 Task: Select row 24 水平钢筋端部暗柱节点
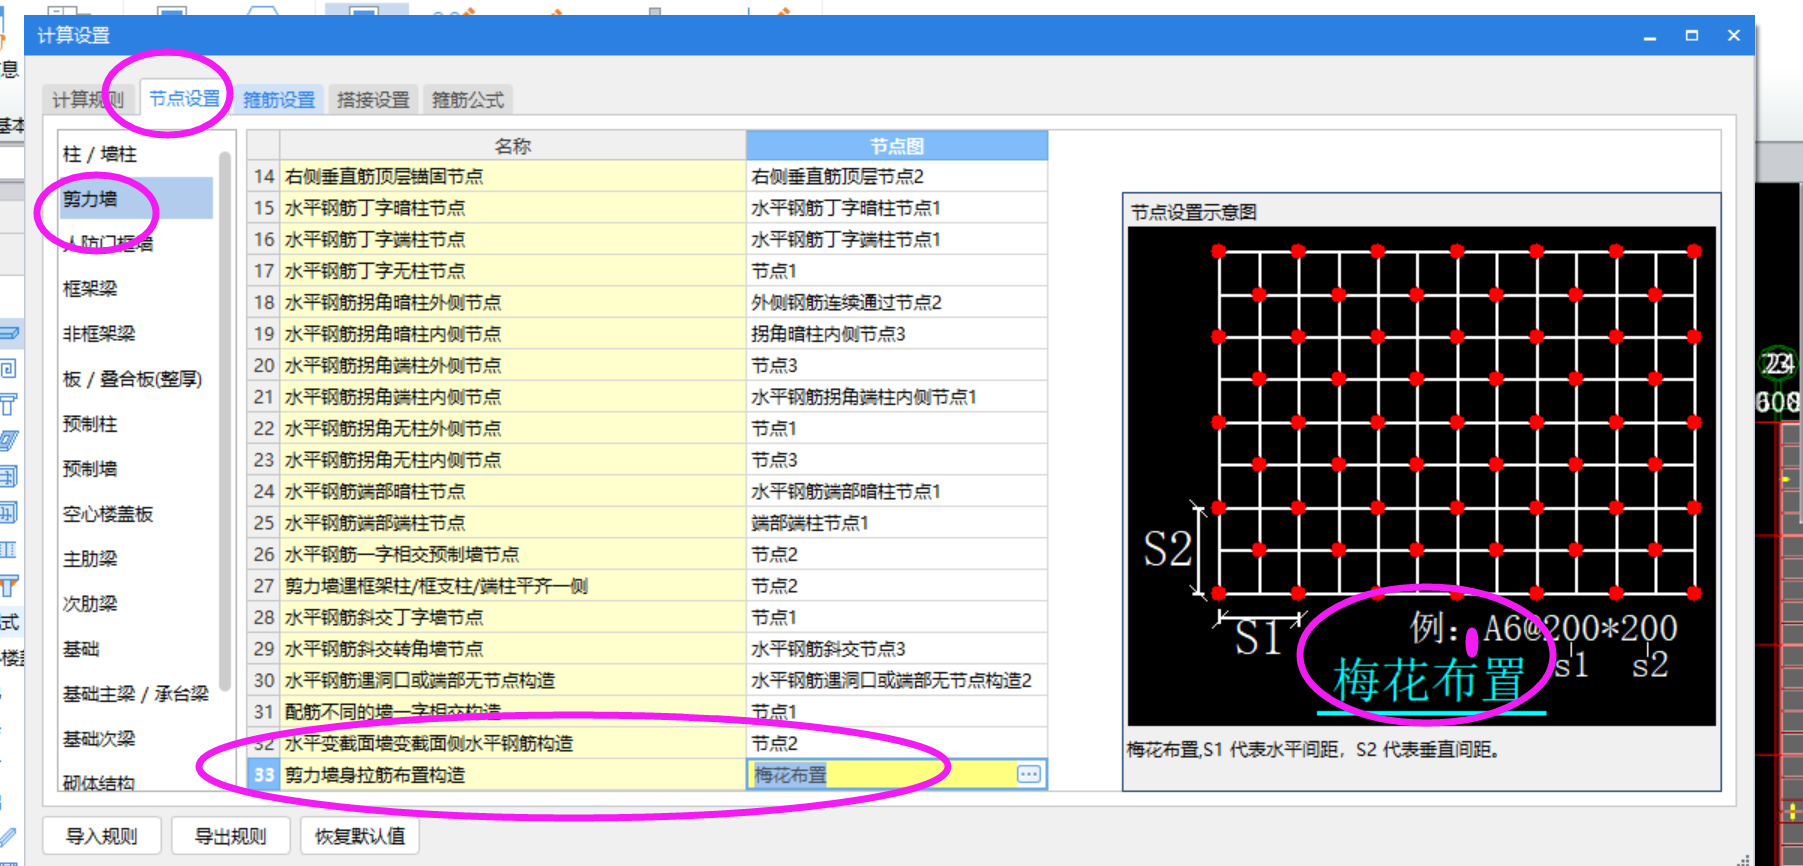point(513,491)
